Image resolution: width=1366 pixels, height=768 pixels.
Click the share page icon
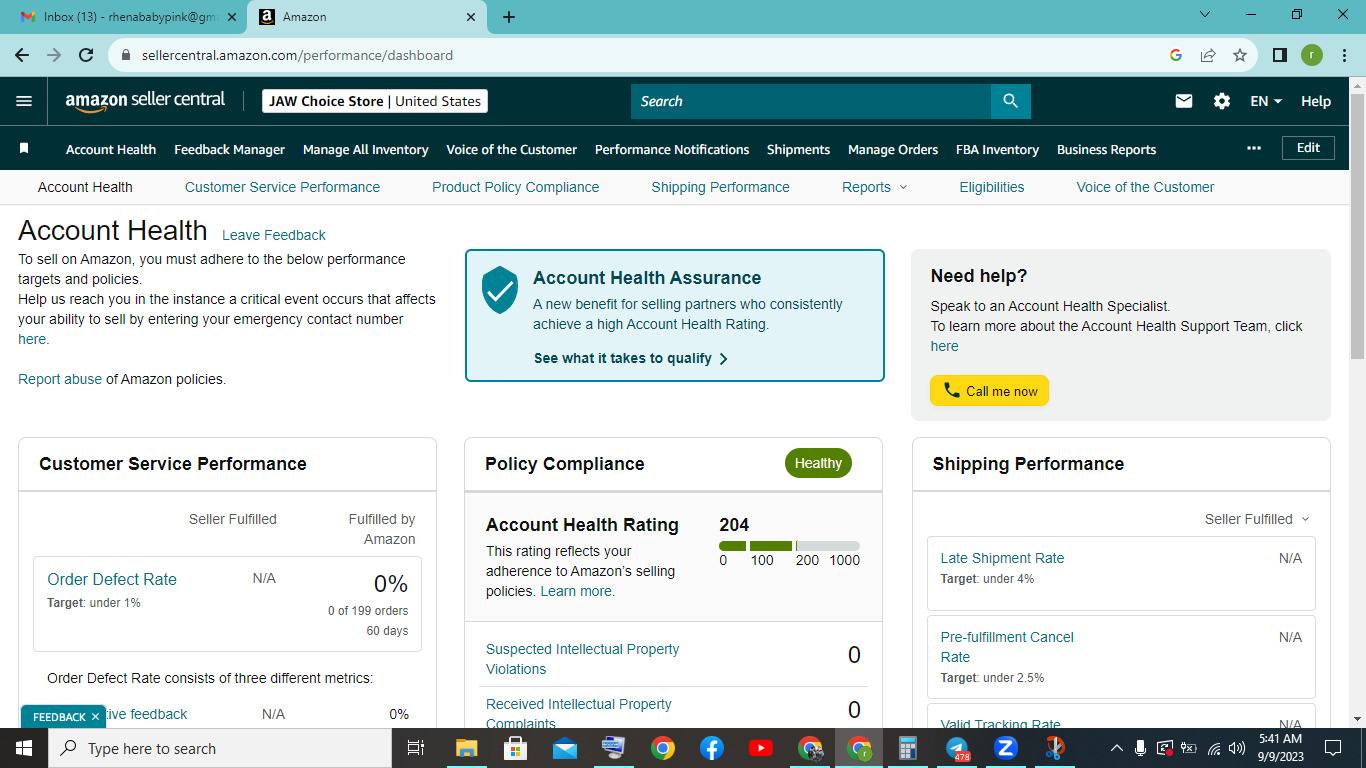click(1208, 55)
